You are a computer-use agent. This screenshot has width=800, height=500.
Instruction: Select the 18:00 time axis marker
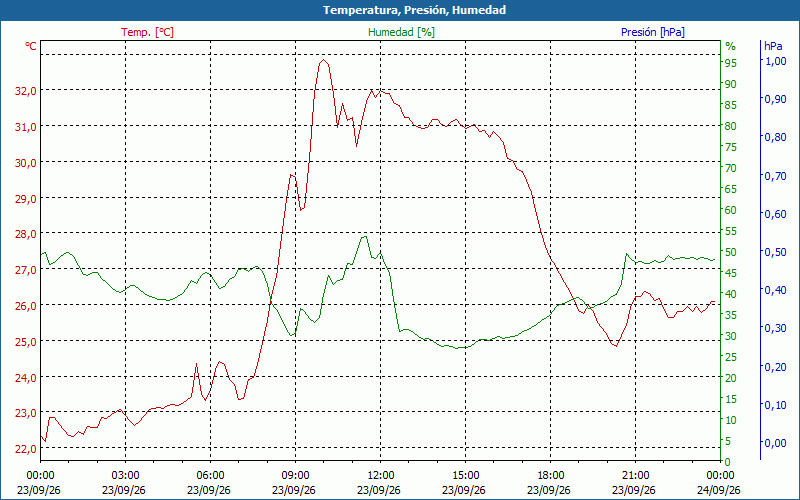point(551,476)
